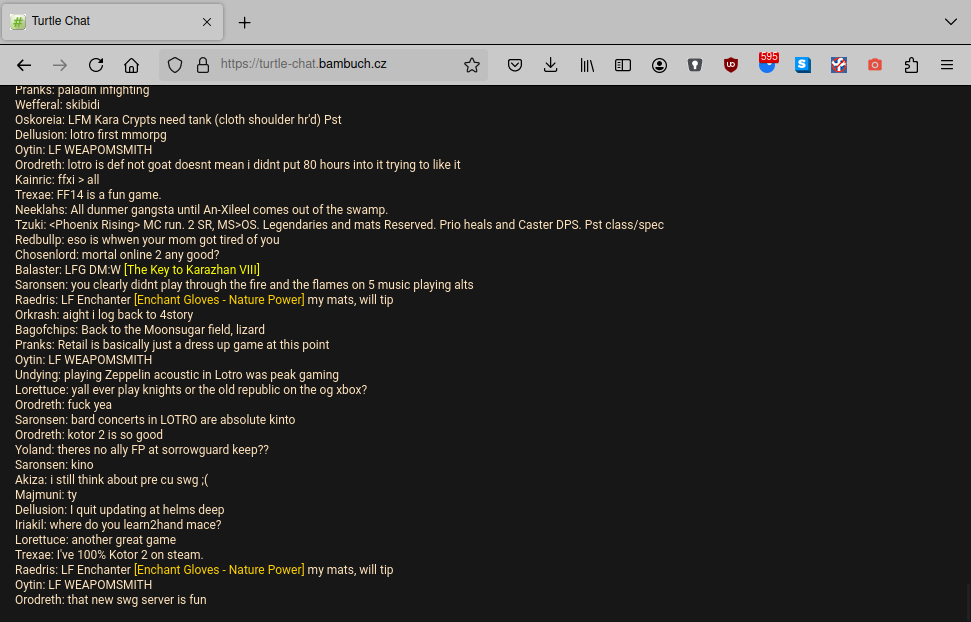Click 'Lorettuce: another great game'
The width and height of the screenshot is (971, 622).
(x=95, y=540)
